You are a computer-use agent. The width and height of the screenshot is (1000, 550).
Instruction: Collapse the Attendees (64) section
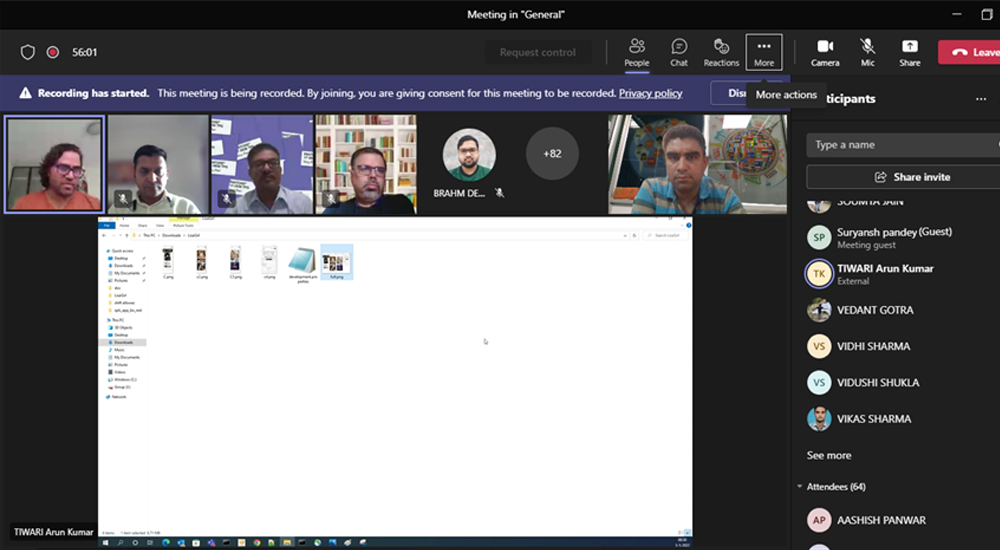pos(799,487)
